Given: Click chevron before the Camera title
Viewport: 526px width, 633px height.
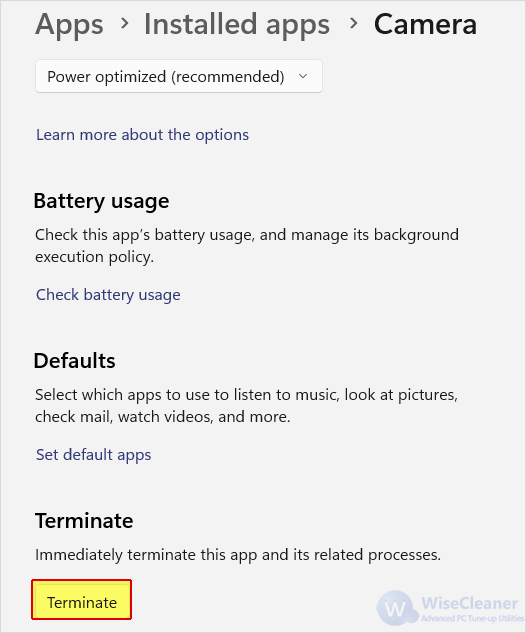Looking at the screenshot, I should tap(354, 24).
